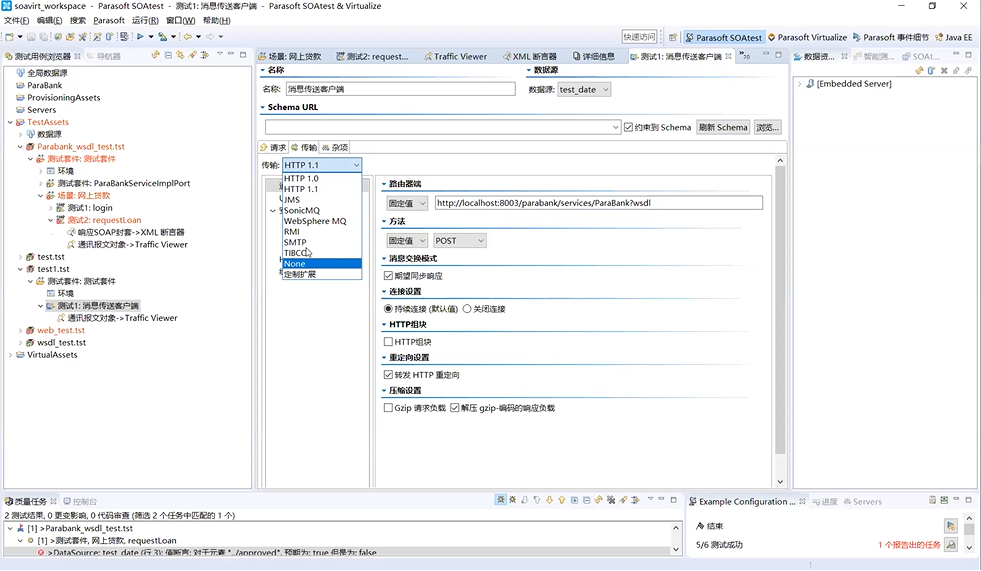The width and height of the screenshot is (981, 571).
Task: Click the Open Perspective icon beside quick access
Action: [673, 37]
